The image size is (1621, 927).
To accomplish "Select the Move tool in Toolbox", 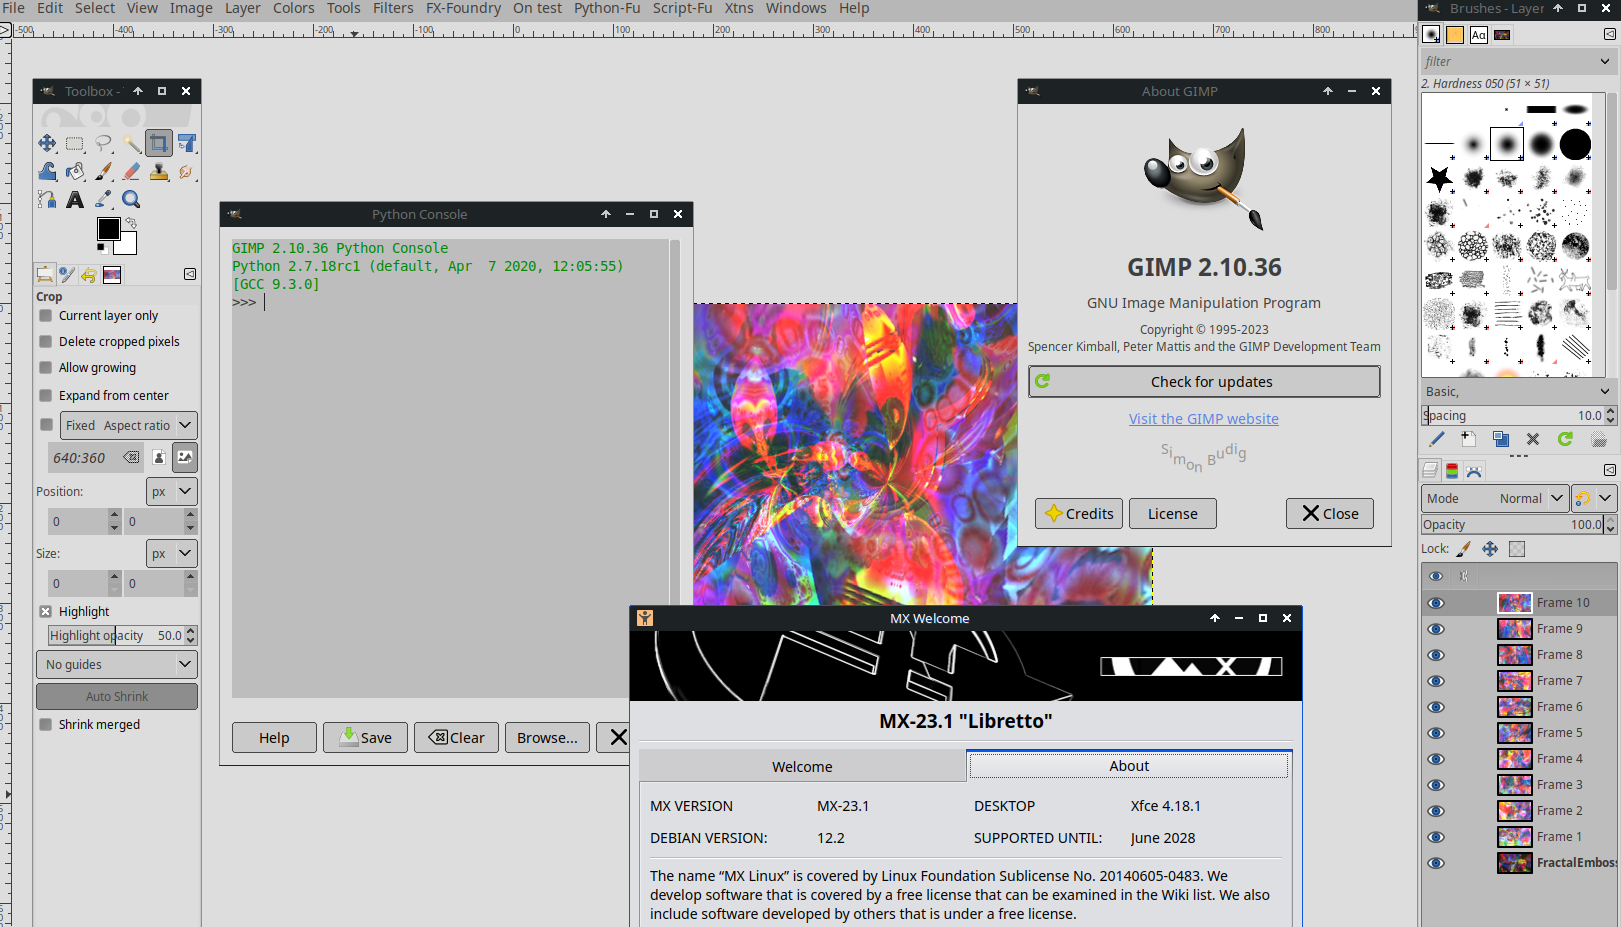I will pos(47,143).
